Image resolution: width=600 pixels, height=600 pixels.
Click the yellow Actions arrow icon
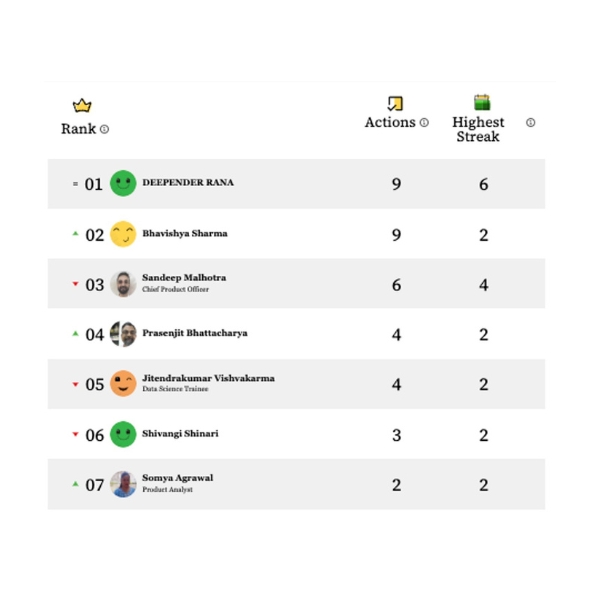point(395,103)
